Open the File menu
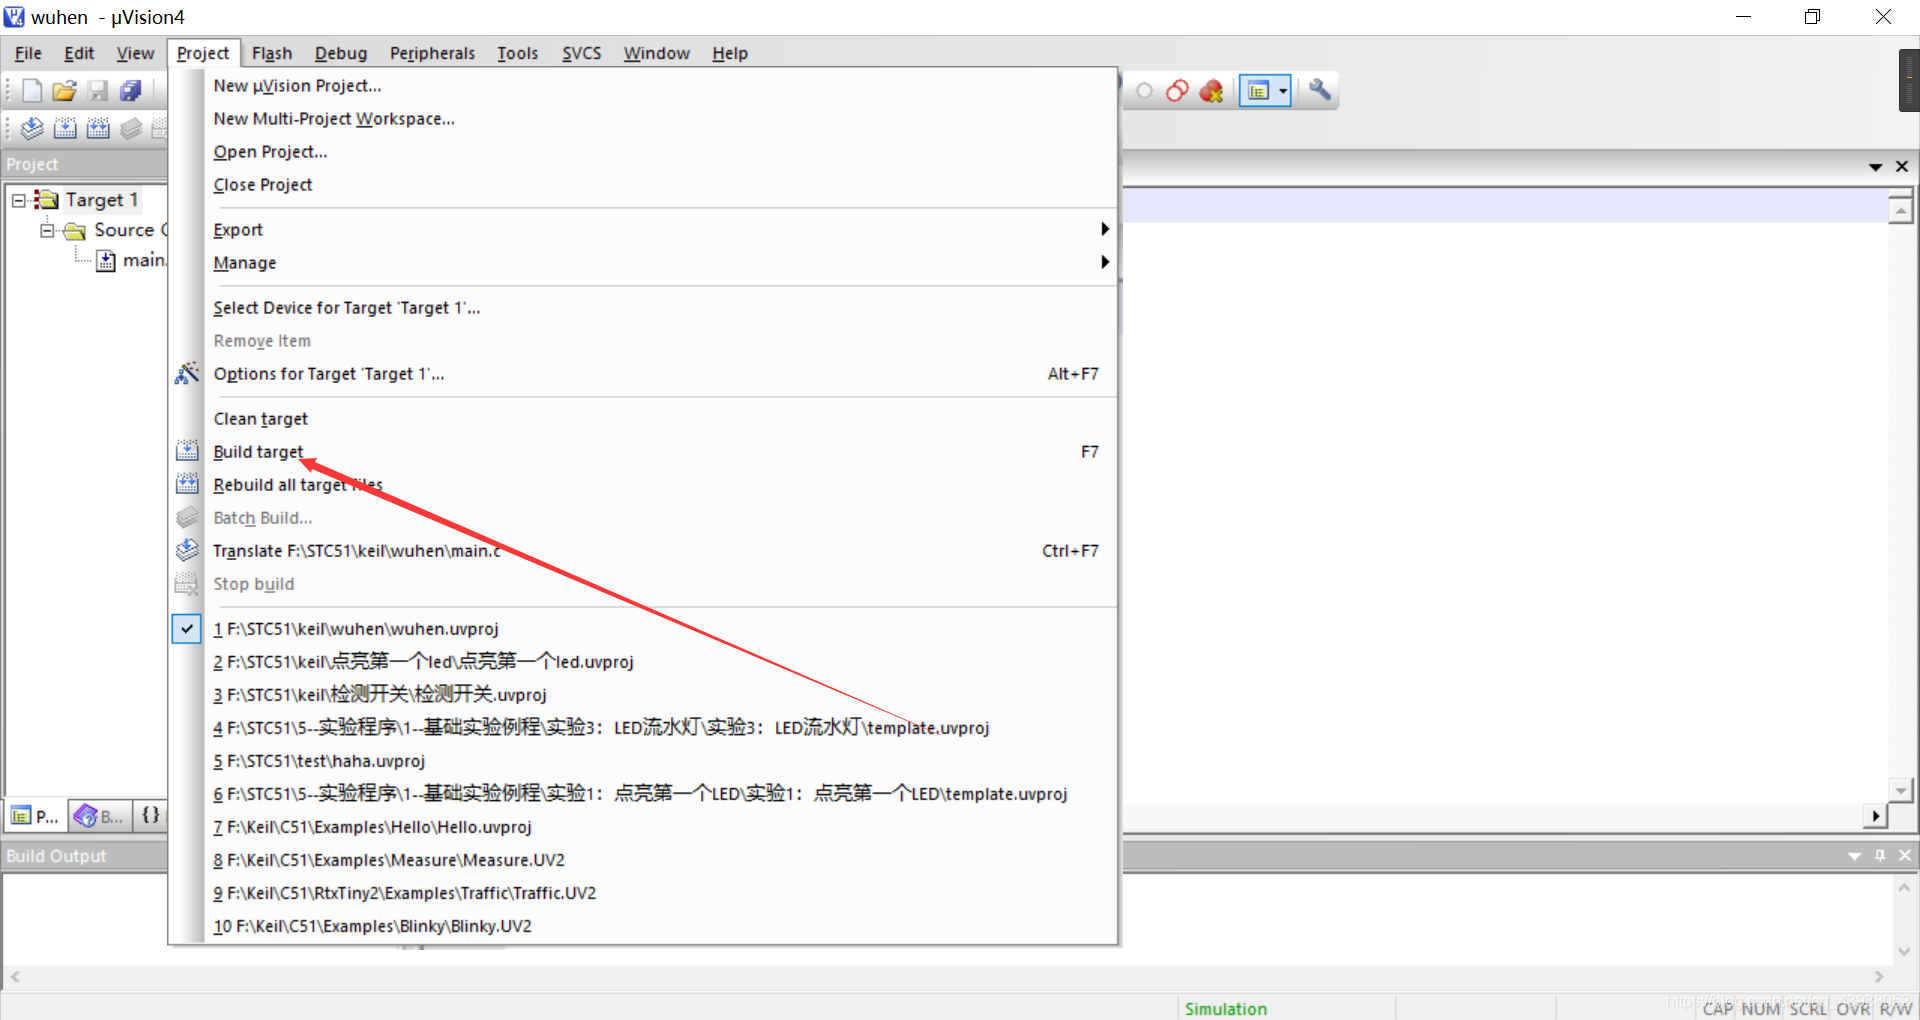The height and width of the screenshot is (1020, 1920). point(28,53)
